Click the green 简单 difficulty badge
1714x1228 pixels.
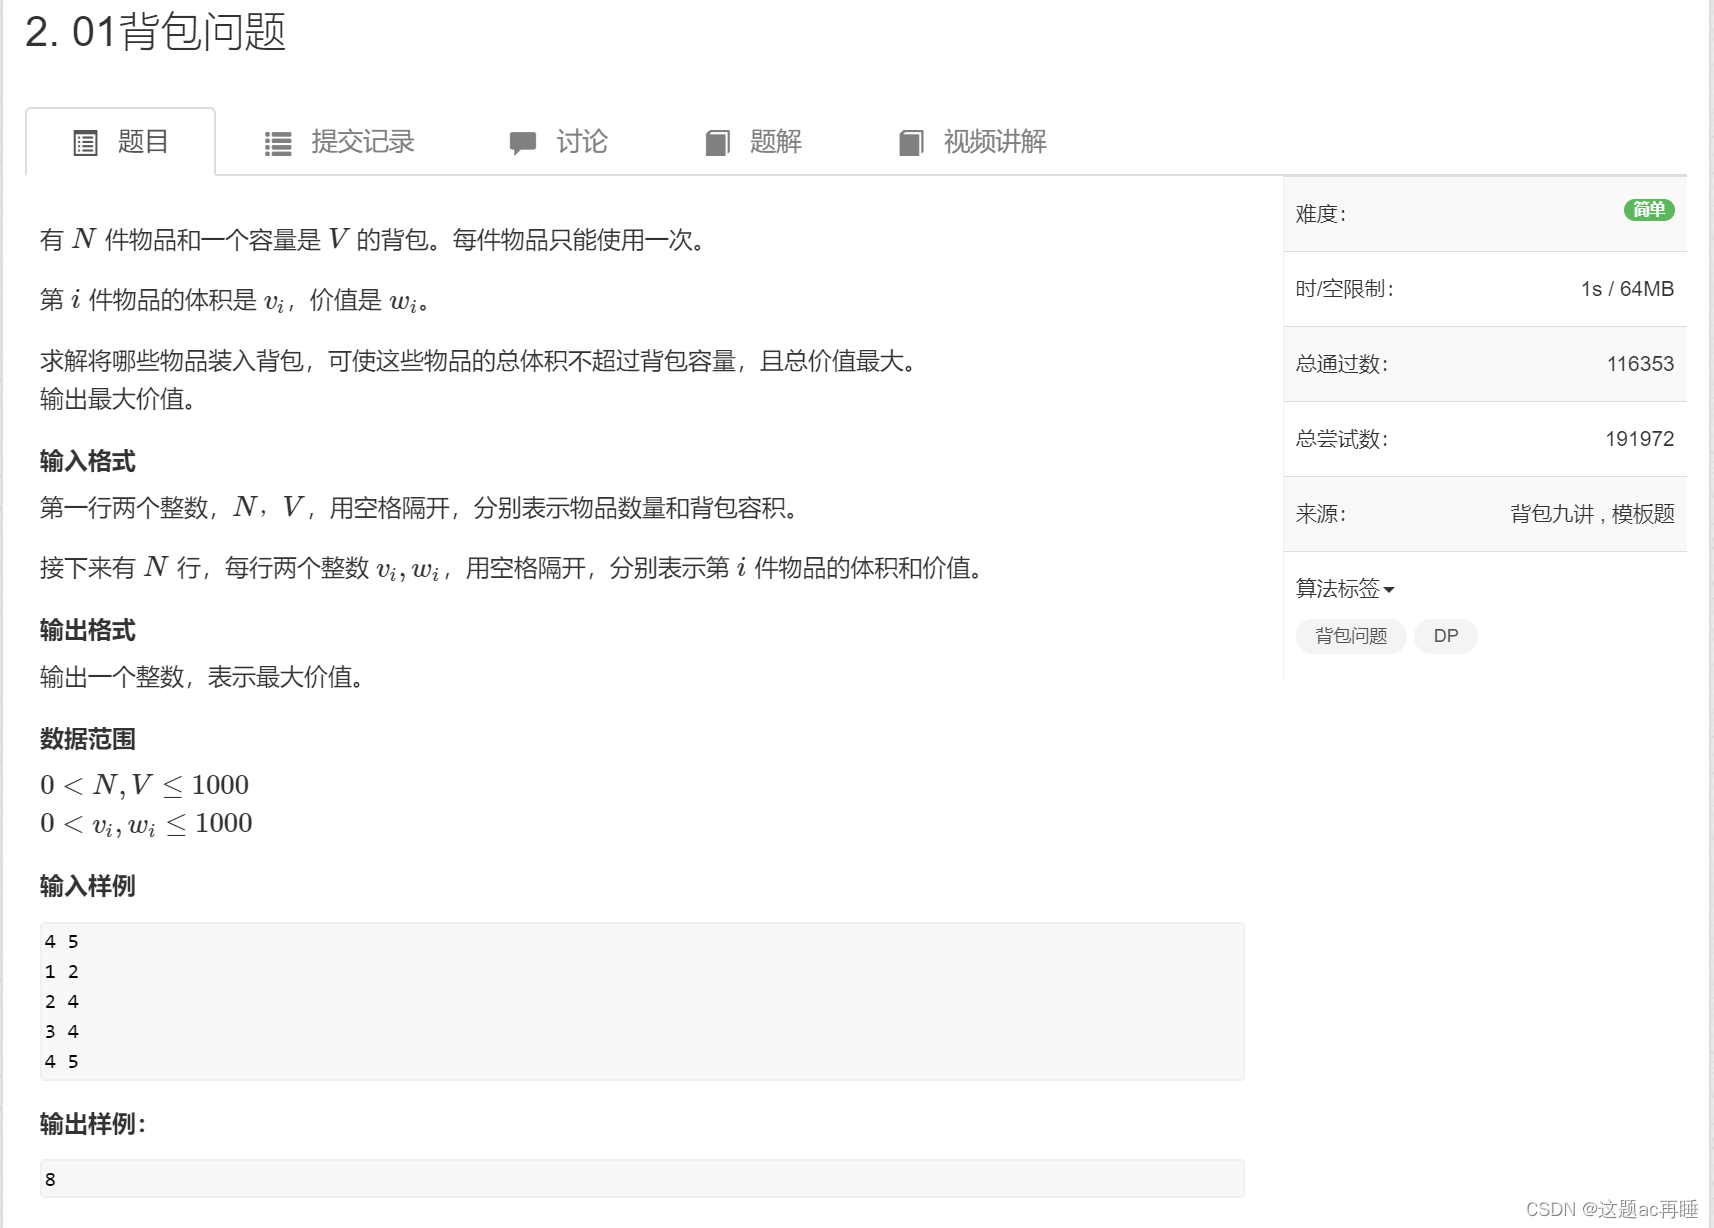click(x=1648, y=211)
